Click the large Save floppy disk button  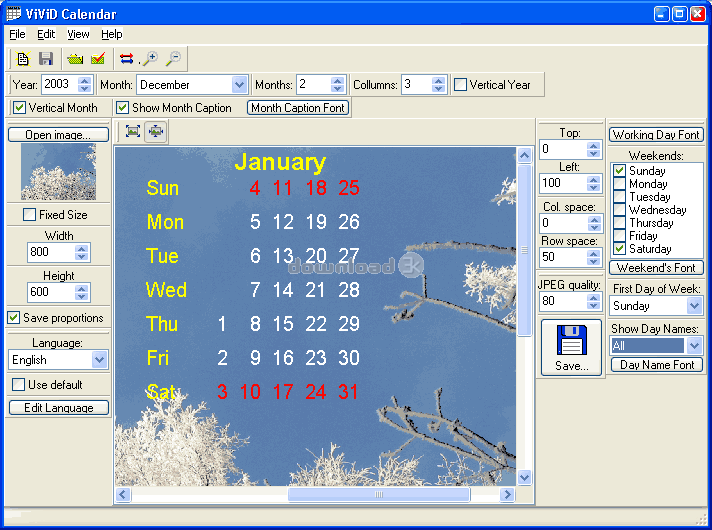[572, 348]
